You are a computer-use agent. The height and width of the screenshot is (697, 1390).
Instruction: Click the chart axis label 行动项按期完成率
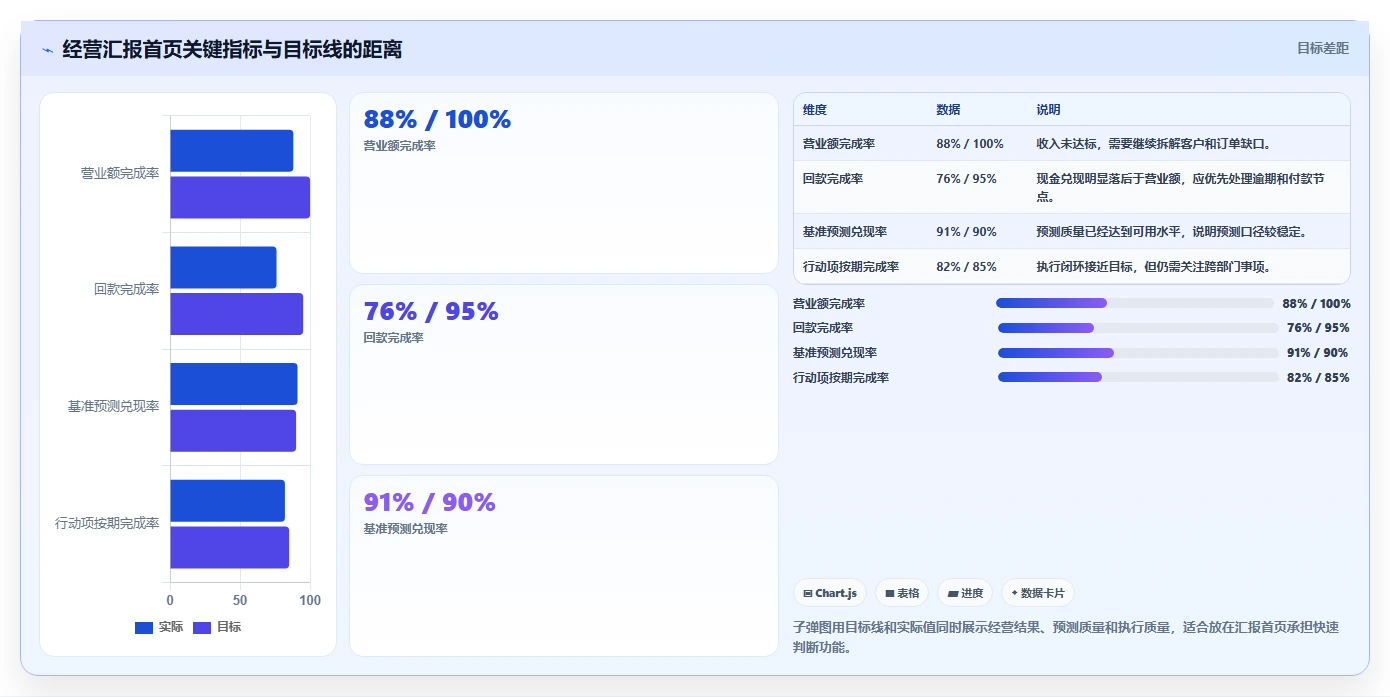coord(107,523)
